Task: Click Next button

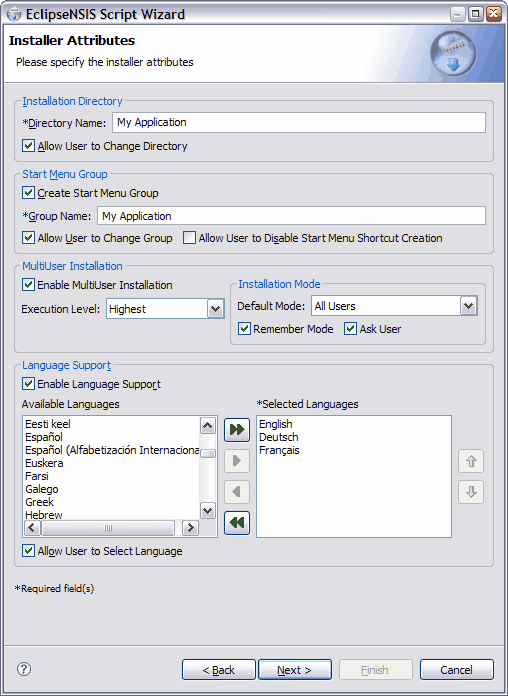Action: point(295,670)
